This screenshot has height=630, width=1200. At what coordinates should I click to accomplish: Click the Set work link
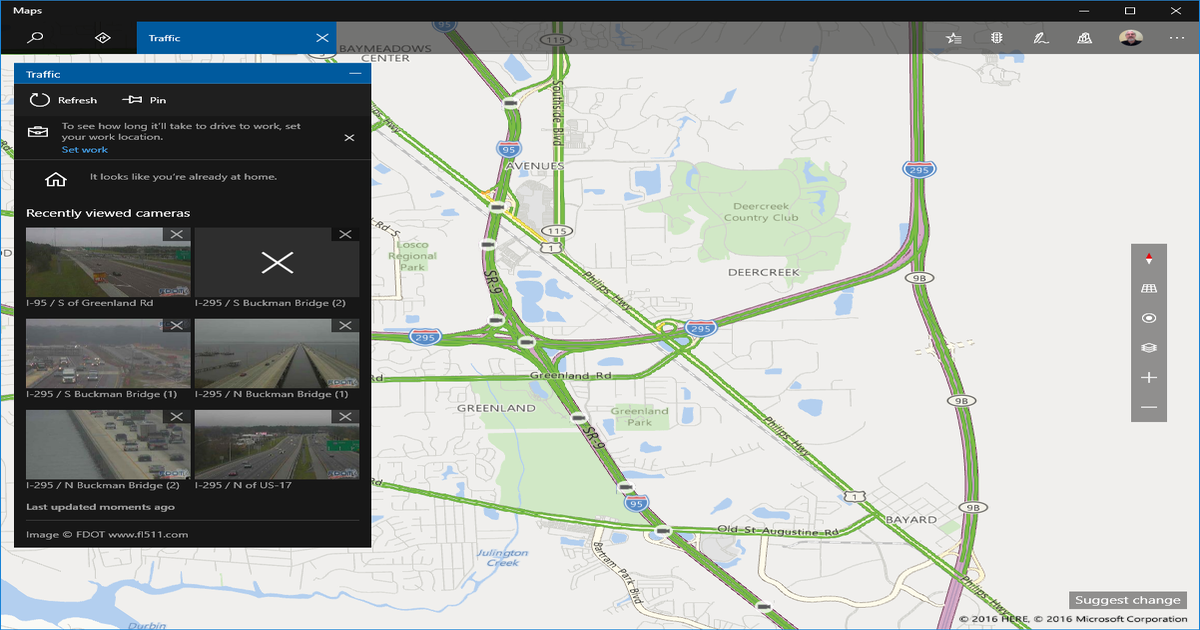point(84,149)
